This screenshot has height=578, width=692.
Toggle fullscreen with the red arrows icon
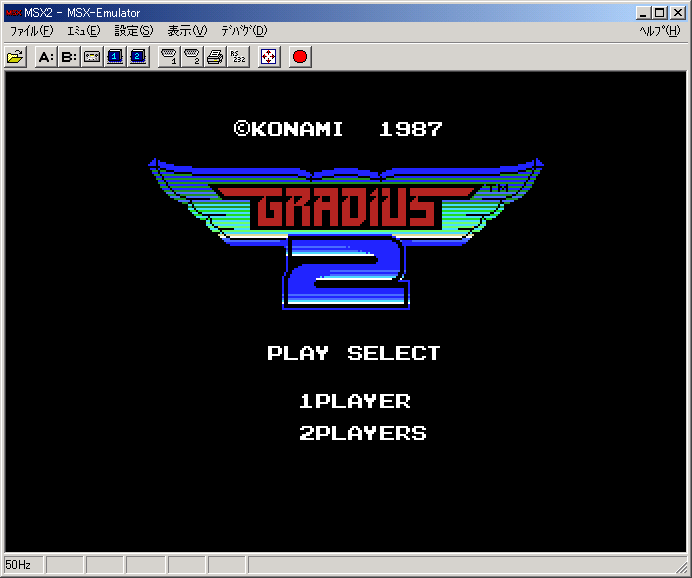click(269, 57)
